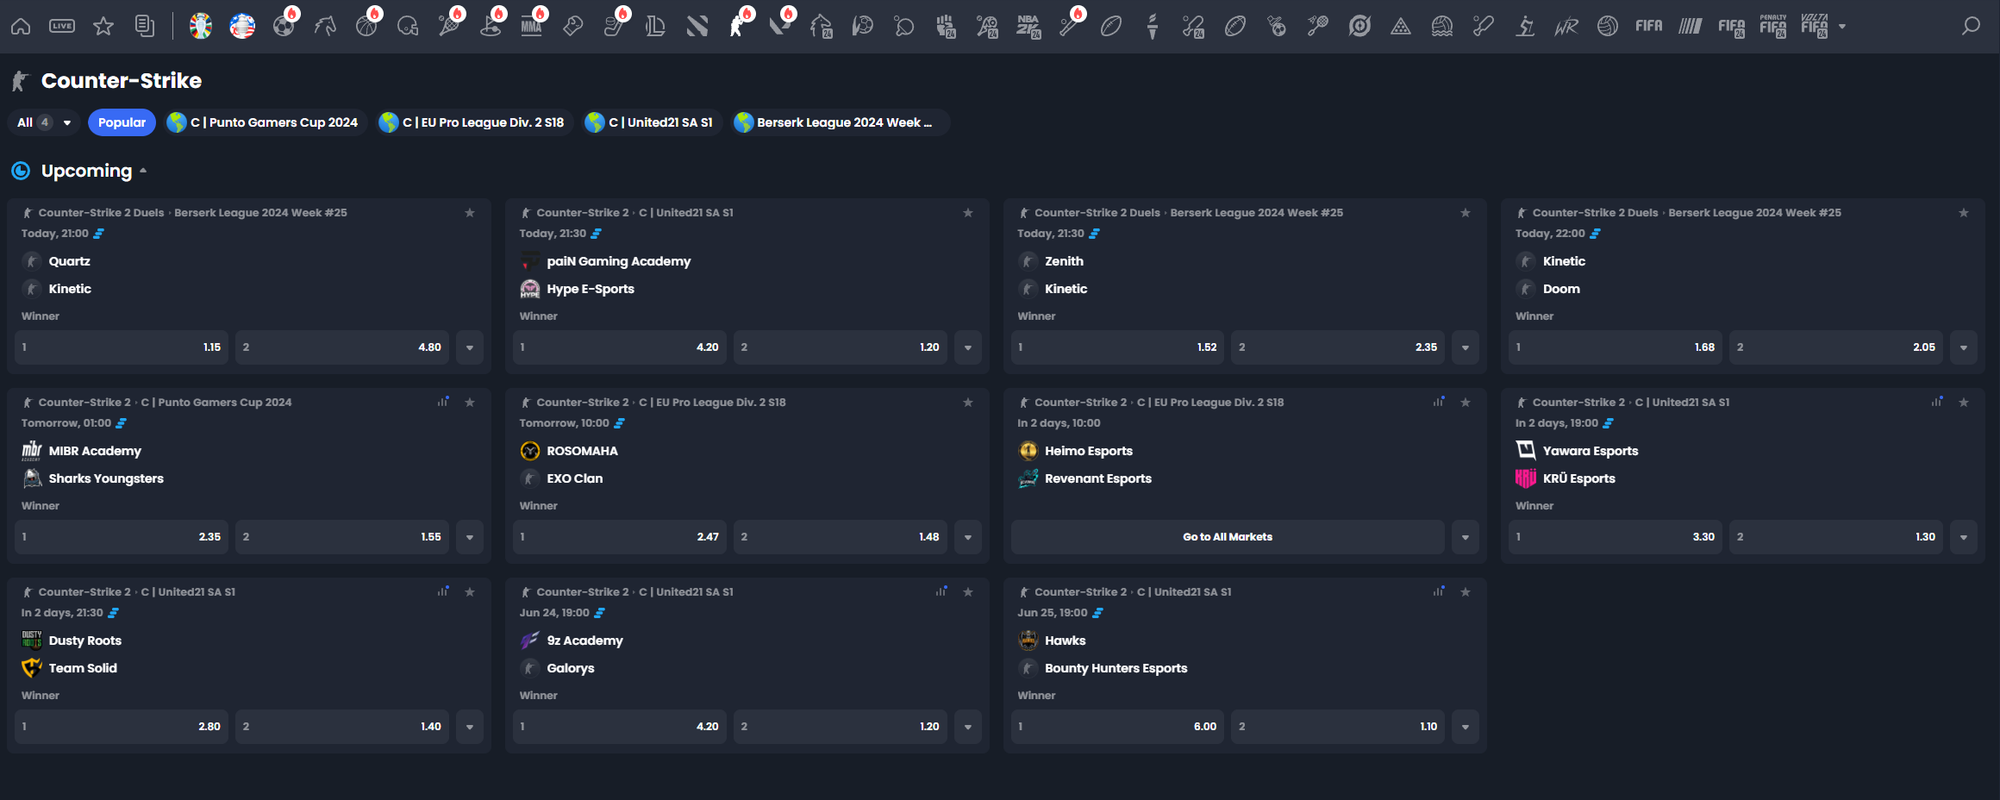
Task: Select the Volta FIFA icon
Action: click(x=1814, y=26)
